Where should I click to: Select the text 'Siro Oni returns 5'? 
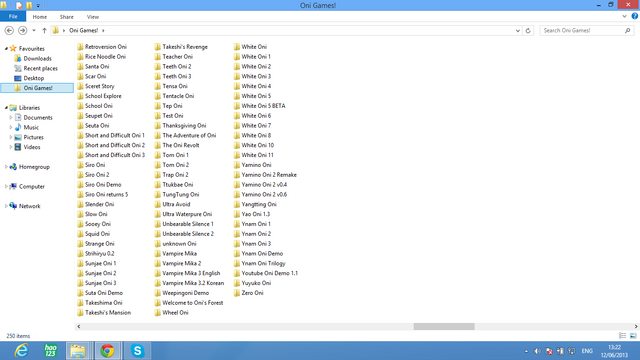106,194
